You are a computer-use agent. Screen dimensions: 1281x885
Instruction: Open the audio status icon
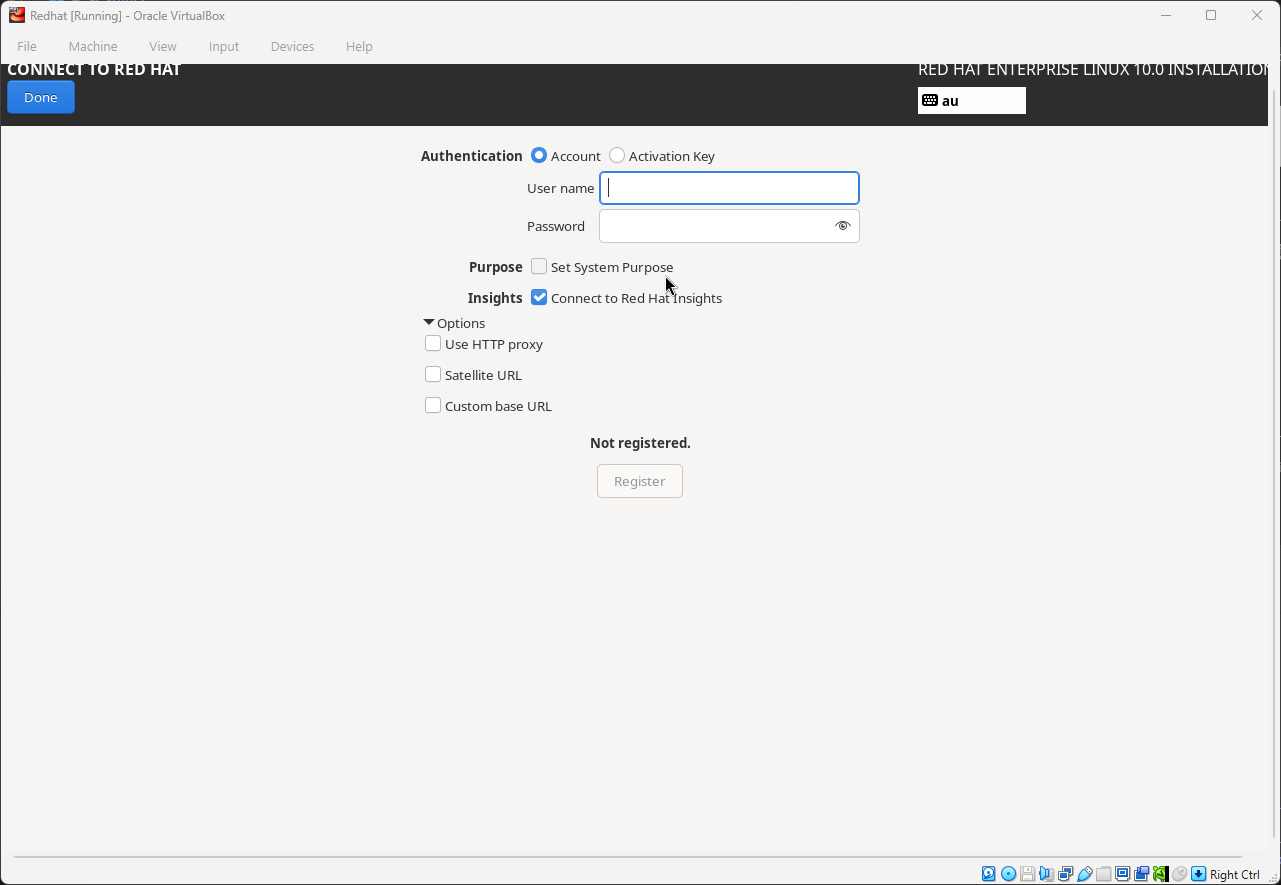pyautogui.click(x=1046, y=873)
